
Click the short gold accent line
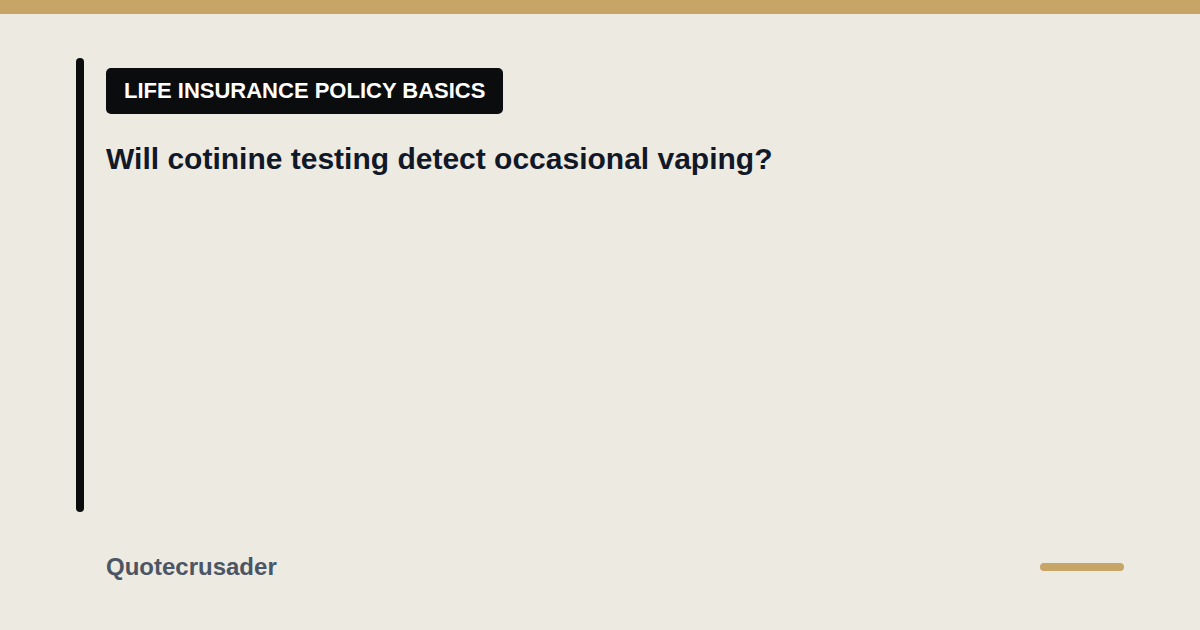1081,567
